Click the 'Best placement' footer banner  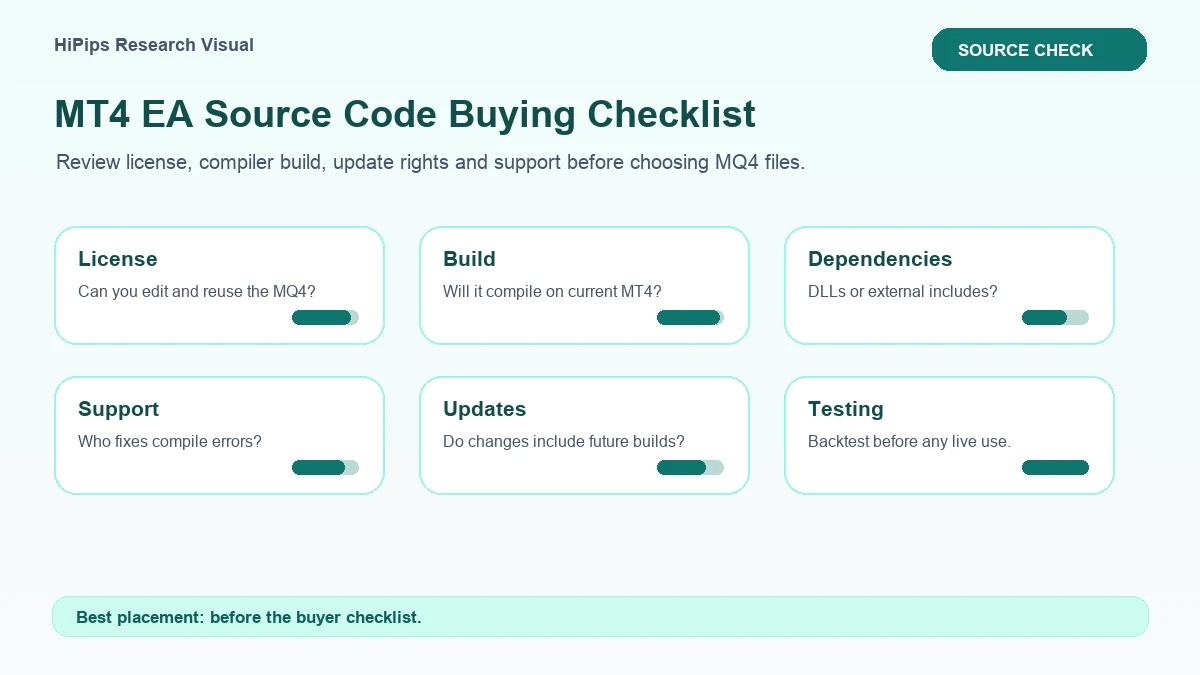pyautogui.click(x=600, y=617)
